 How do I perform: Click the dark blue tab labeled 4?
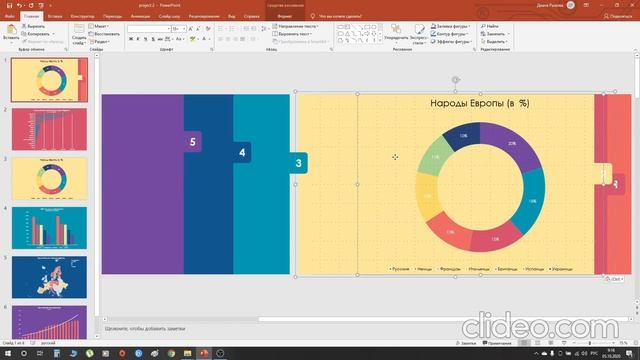(x=242, y=152)
